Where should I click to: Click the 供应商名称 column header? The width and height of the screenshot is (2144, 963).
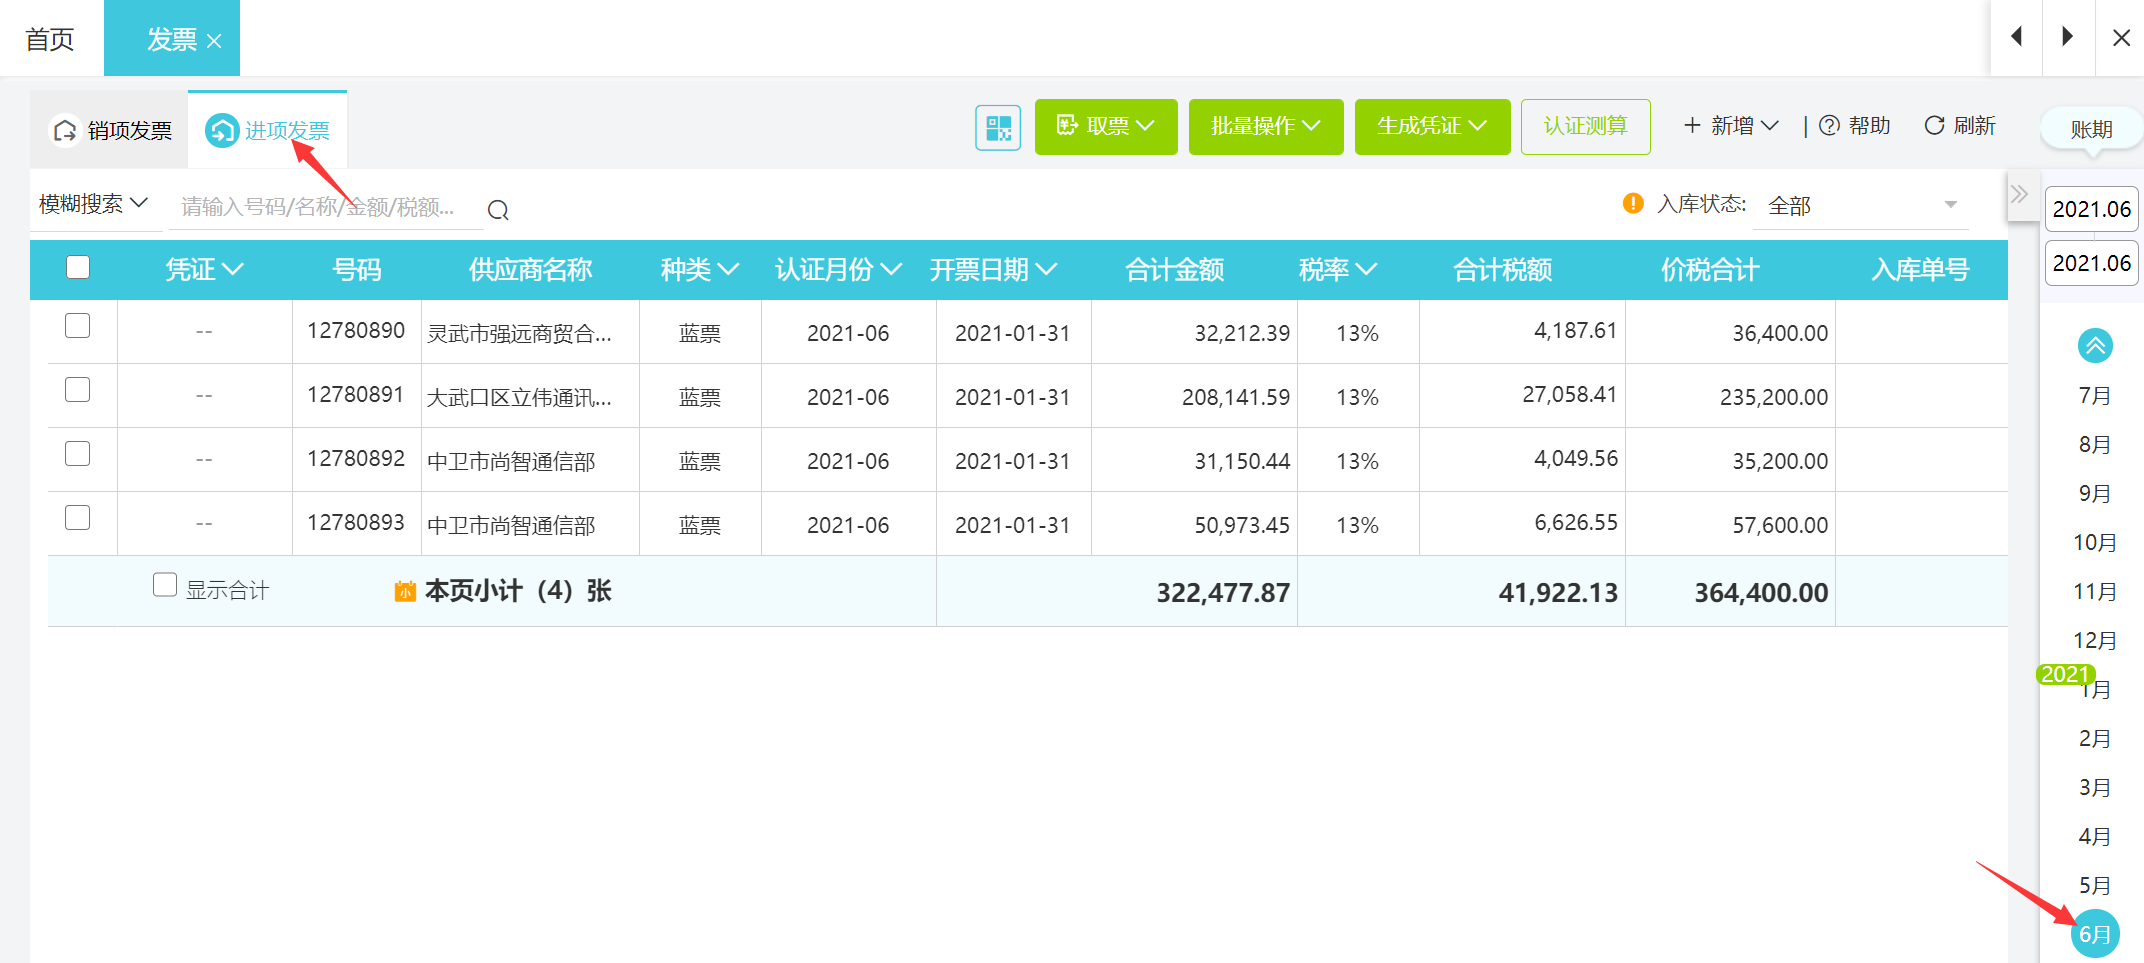coord(531,269)
